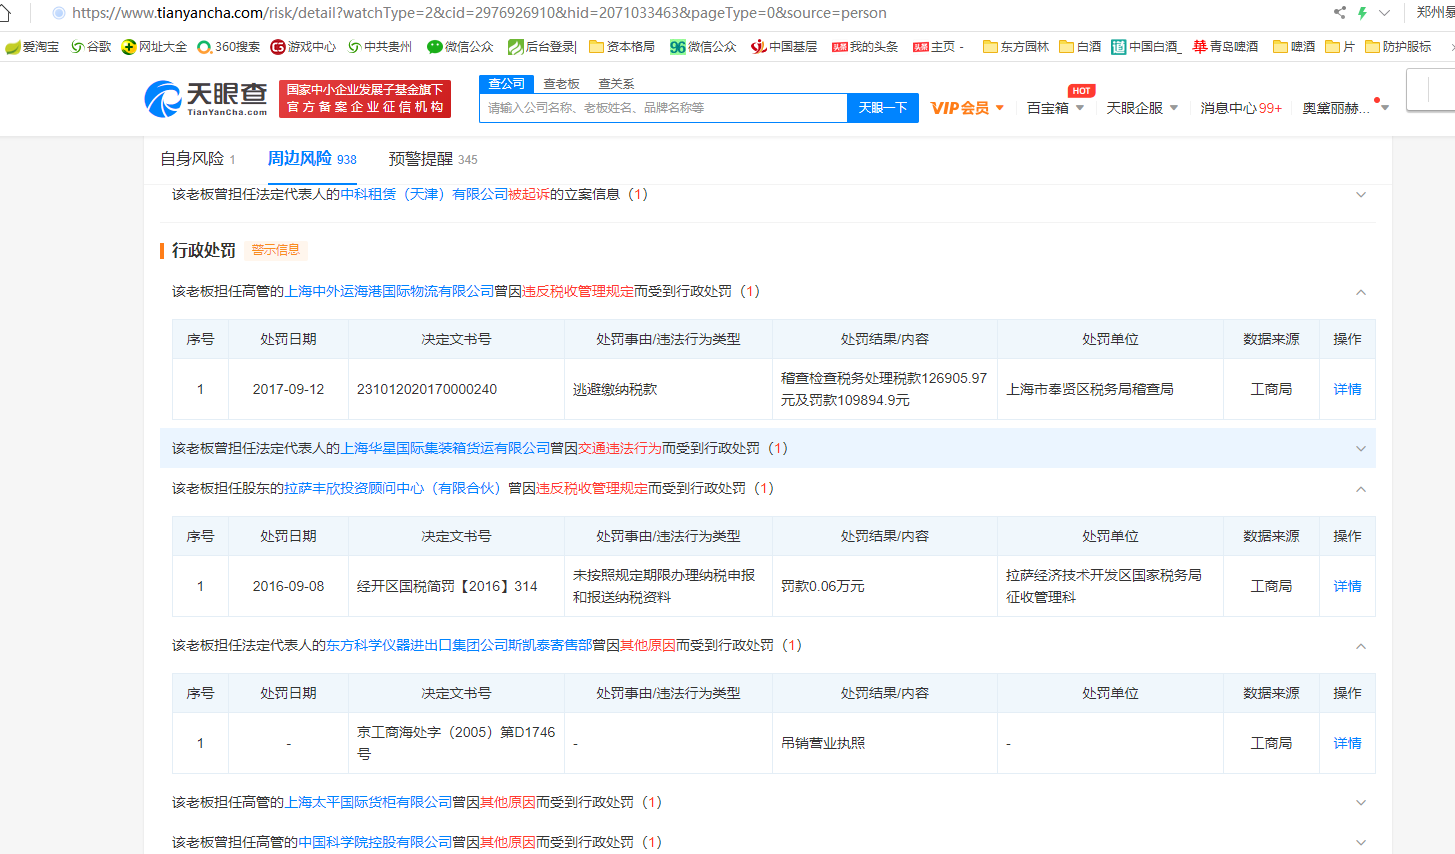Open the 白酒 bookmark folder

[1080, 47]
